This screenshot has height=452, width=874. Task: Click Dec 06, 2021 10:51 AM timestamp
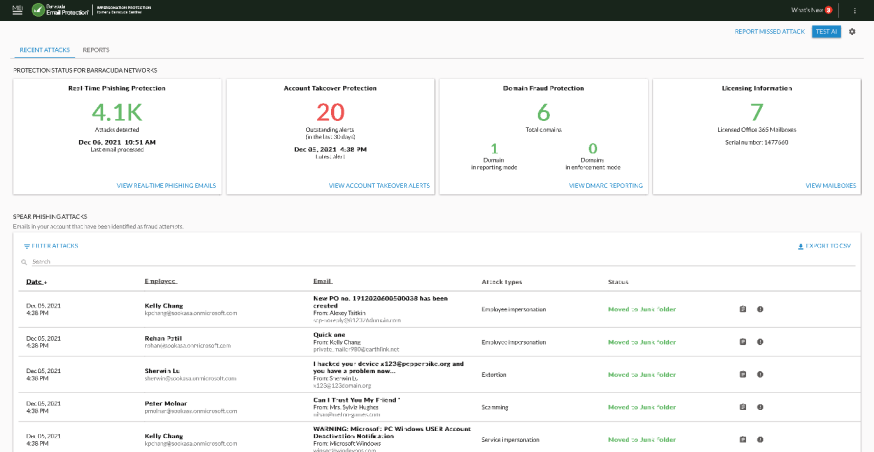point(117,142)
